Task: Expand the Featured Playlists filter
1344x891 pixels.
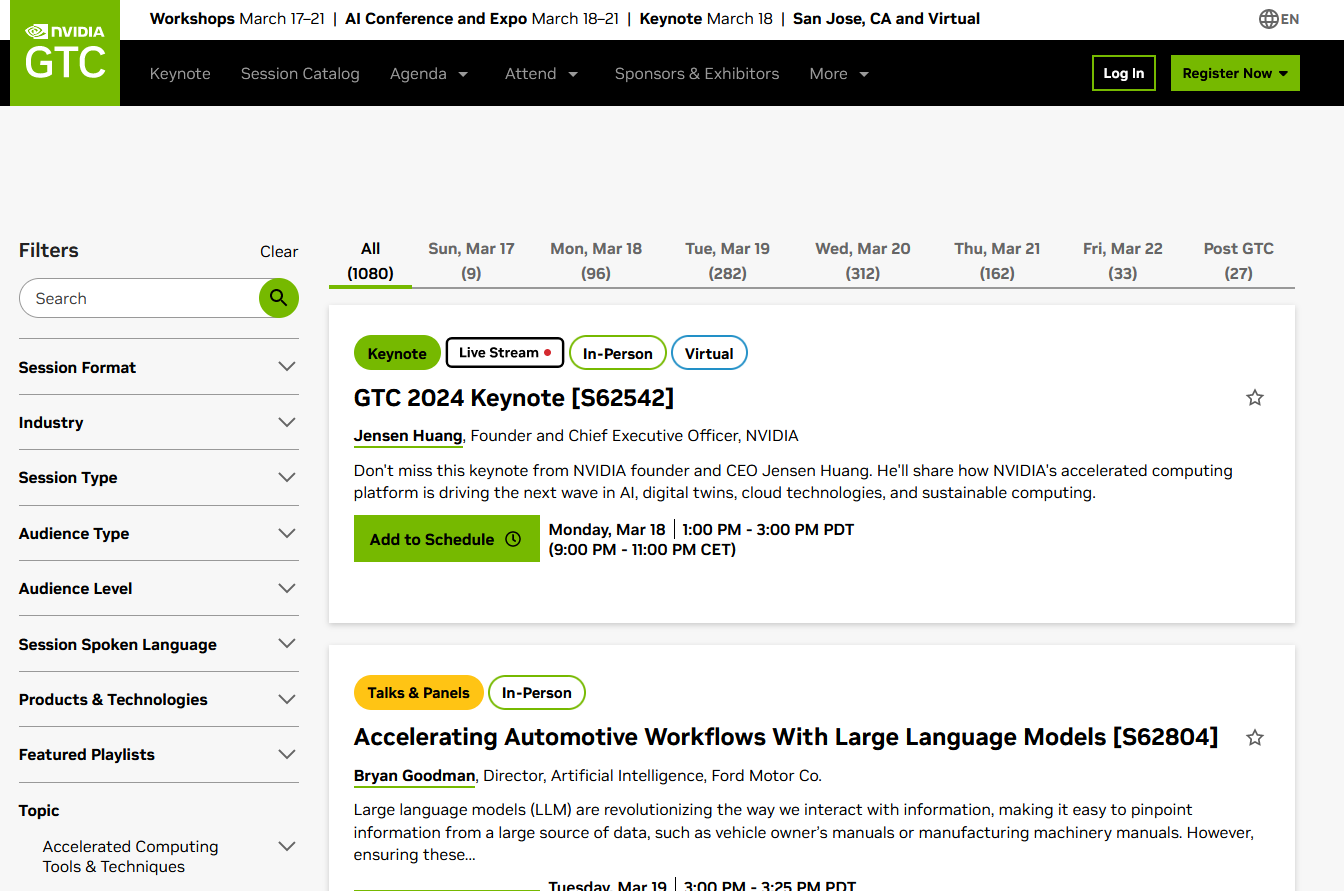Action: click(158, 754)
